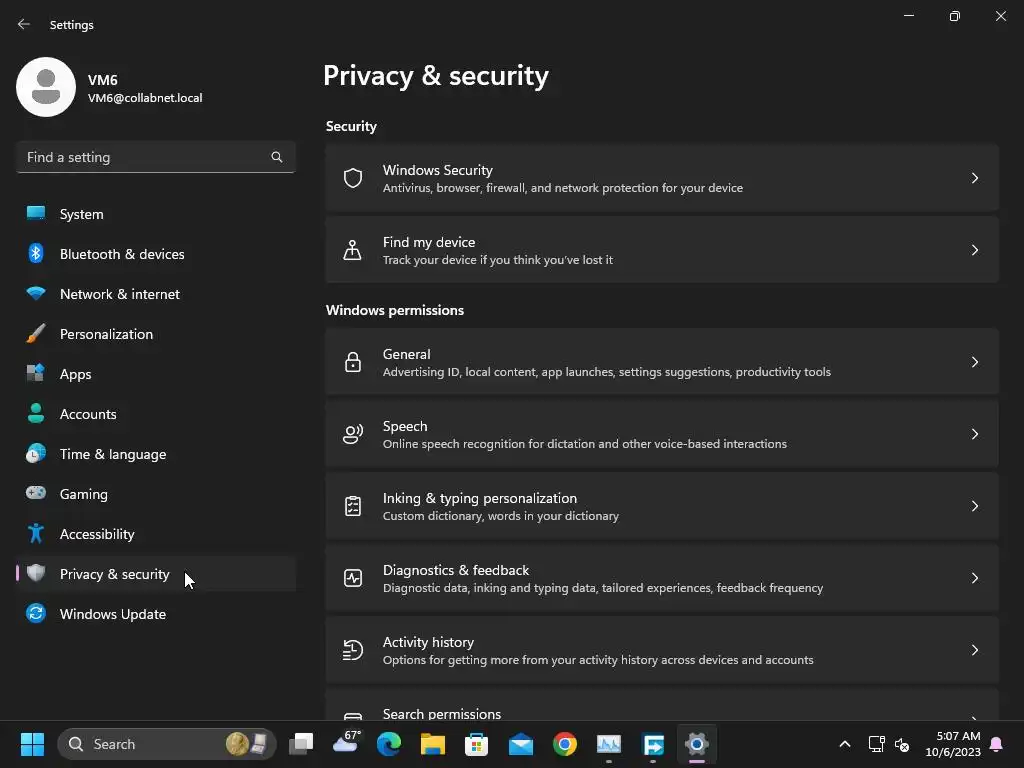Click the Accounts person icon in sidebar
Screen dimensions: 1024x768
(36, 413)
